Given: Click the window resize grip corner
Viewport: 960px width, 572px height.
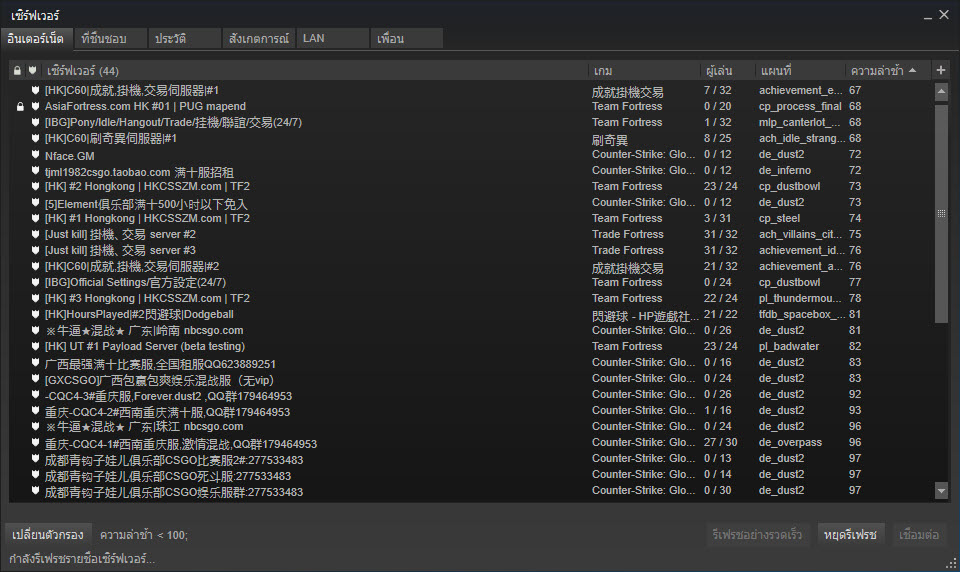Looking at the screenshot, I should tap(951, 564).
